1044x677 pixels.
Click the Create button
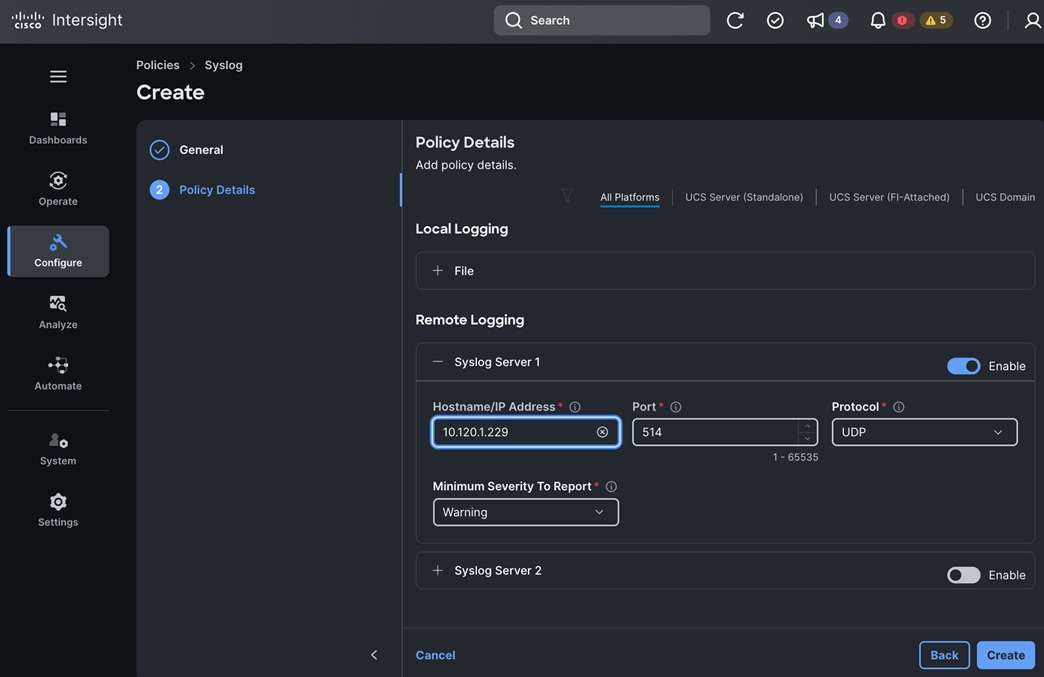(1005, 655)
